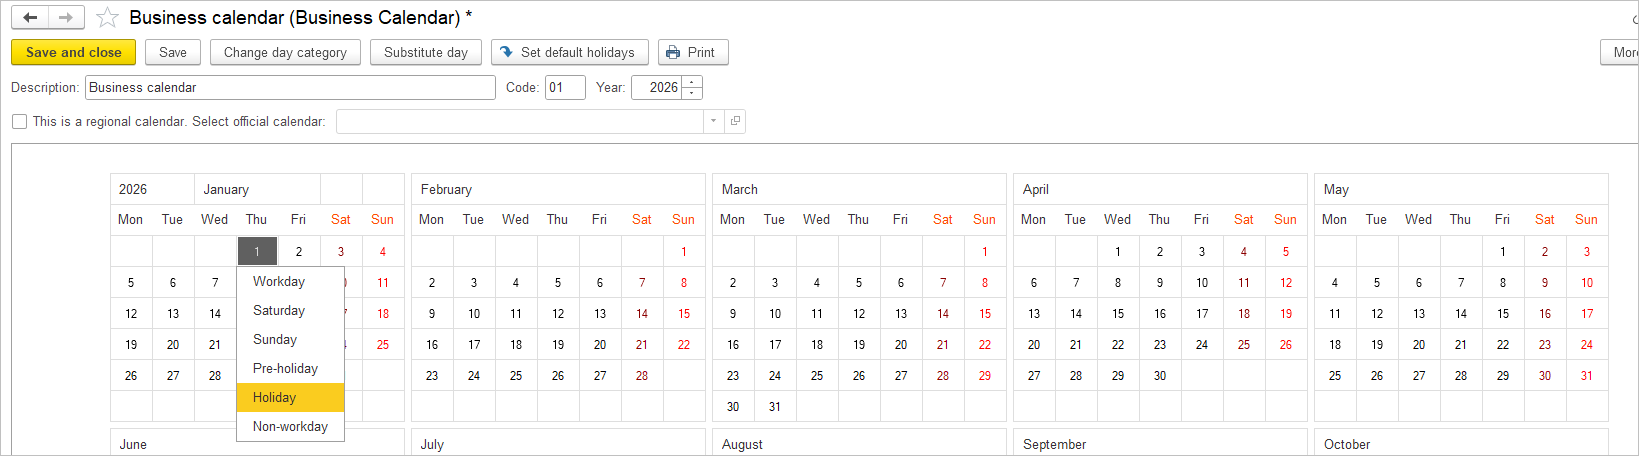Click the Code field showing 01
Viewport: 1639px width, 456px height.
(x=565, y=87)
